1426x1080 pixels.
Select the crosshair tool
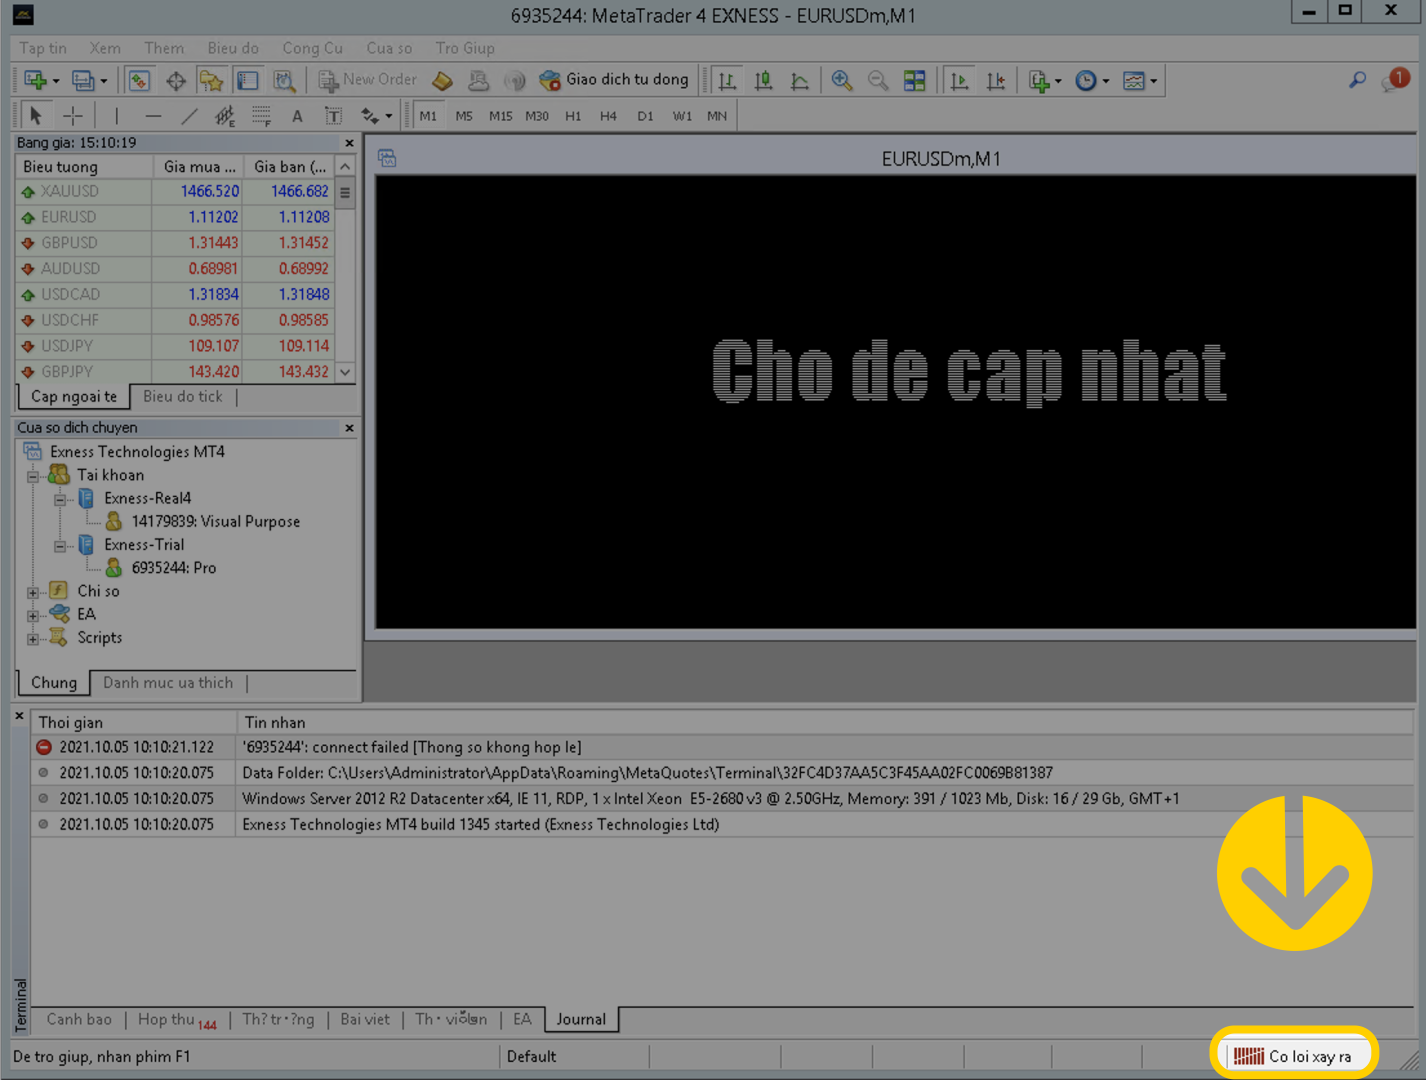tap(73, 116)
